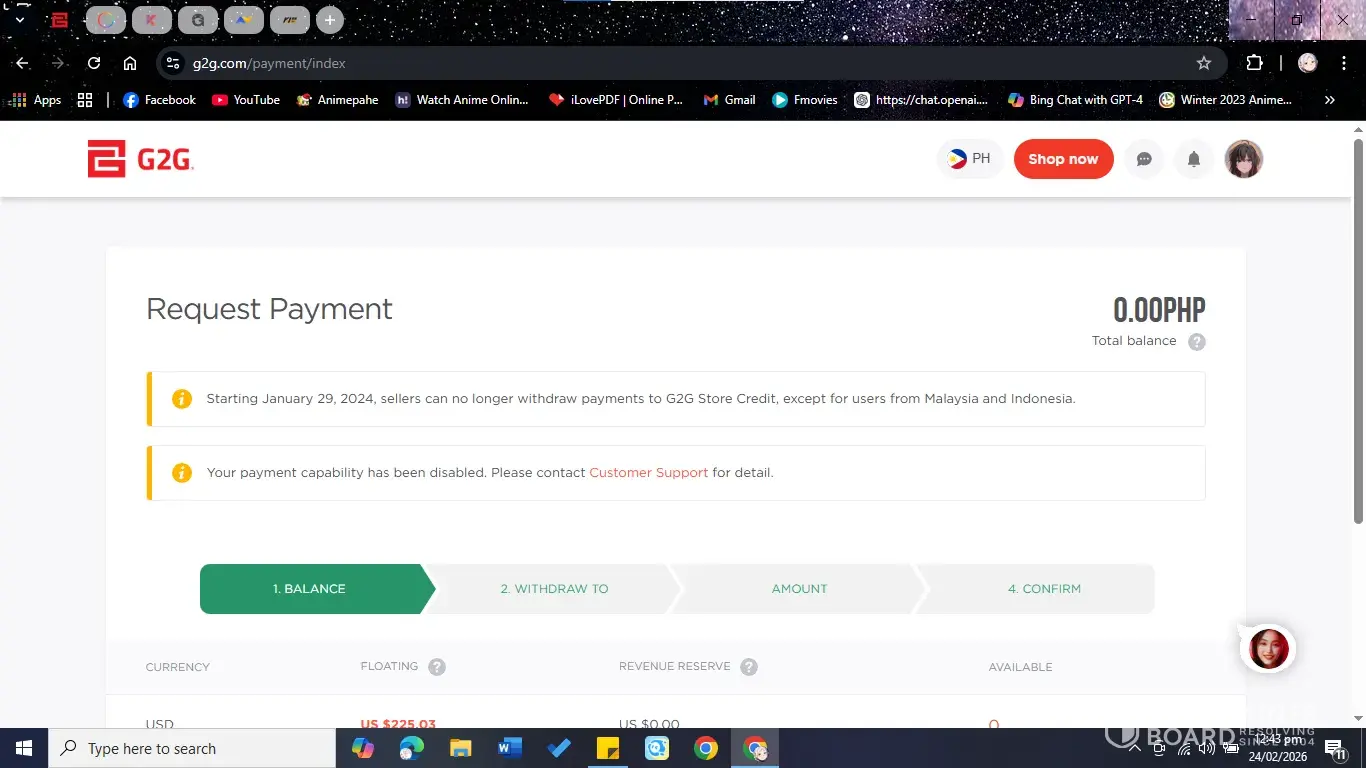Screen dimensions: 1366x768
Task: Open the Gmail bookmark
Action: (729, 100)
